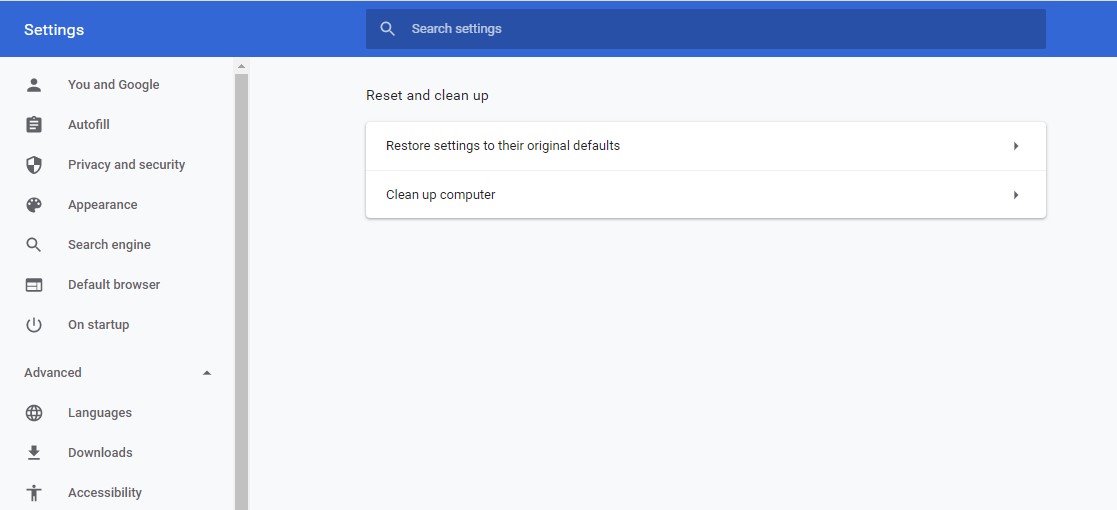This screenshot has height=510, width=1117.
Task: Click the Accessibility figure icon
Action: coord(34,493)
